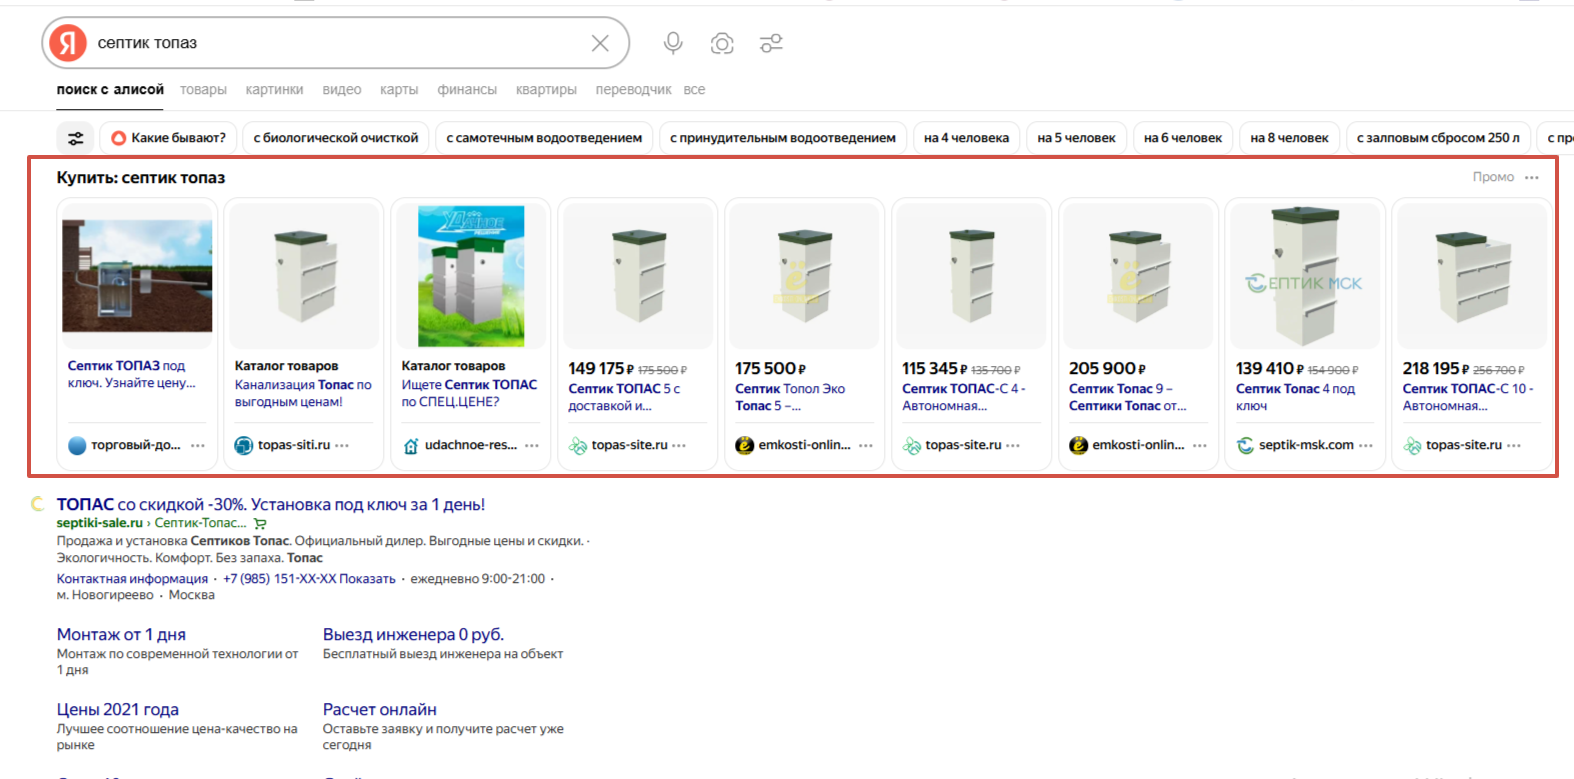Click the udachnoe-res house favicon
This screenshot has width=1574, height=779.
[411, 445]
